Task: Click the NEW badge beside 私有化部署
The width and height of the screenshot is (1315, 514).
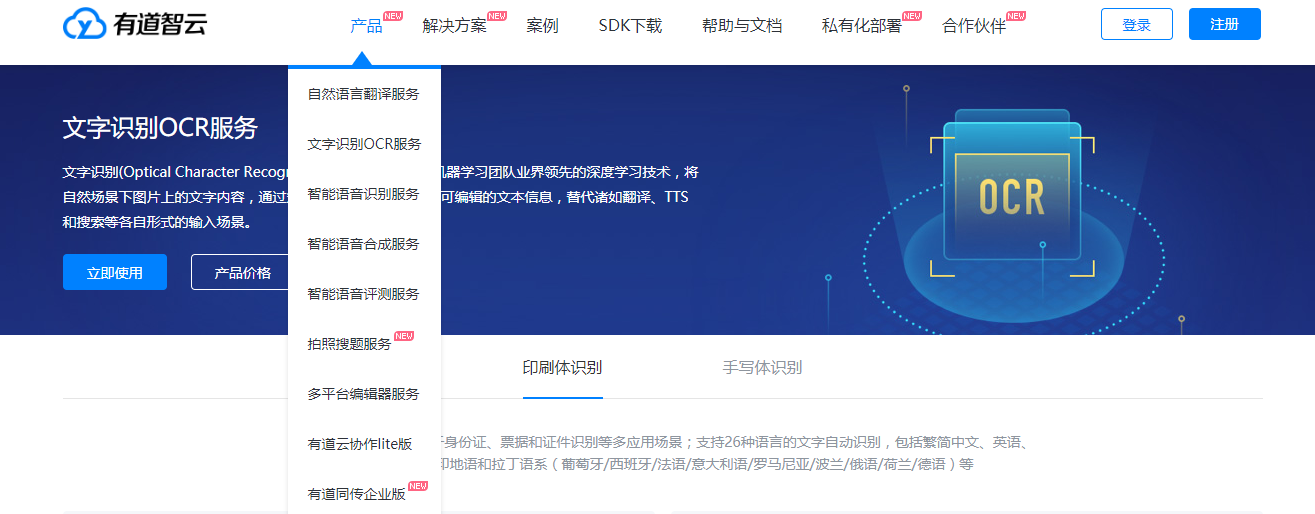Action: click(912, 16)
